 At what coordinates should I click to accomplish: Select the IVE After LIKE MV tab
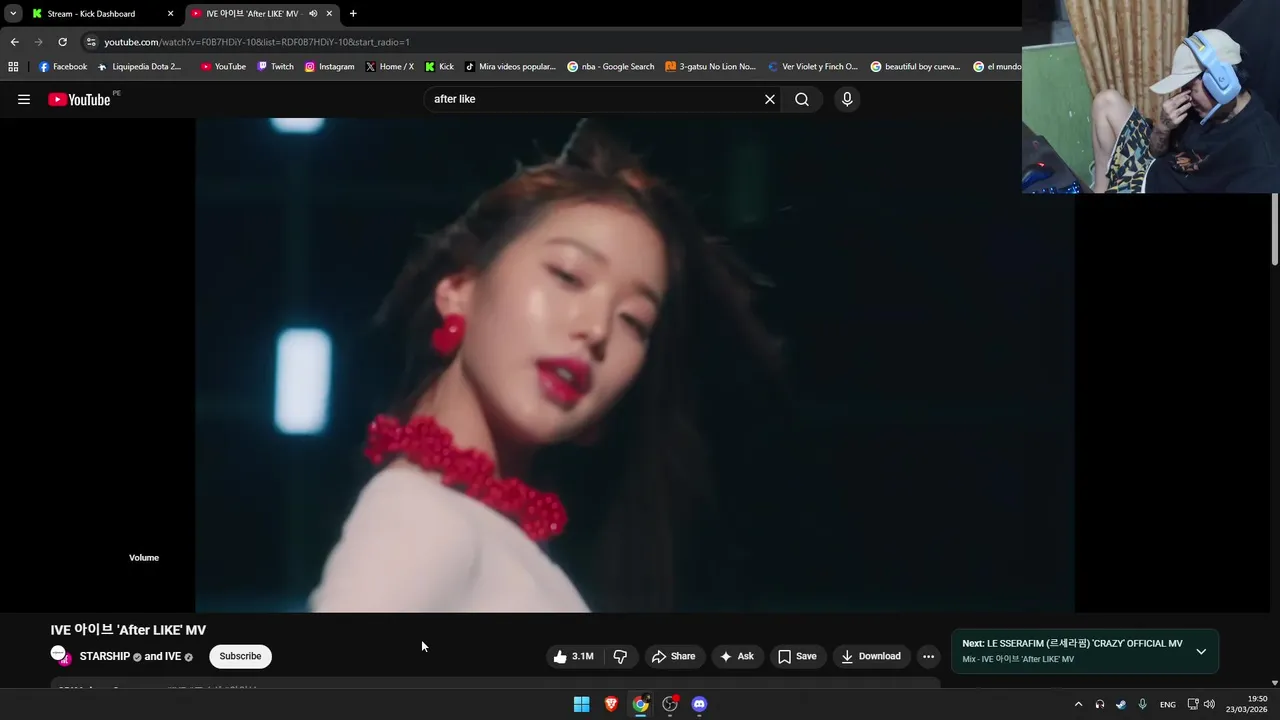click(x=252, y=14)
